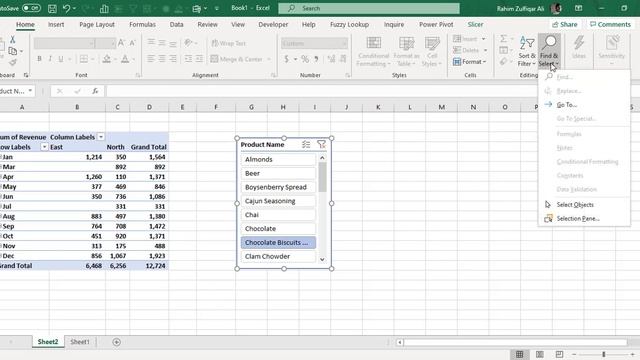Click the slicer scroll down arrow

coord(322,259)
